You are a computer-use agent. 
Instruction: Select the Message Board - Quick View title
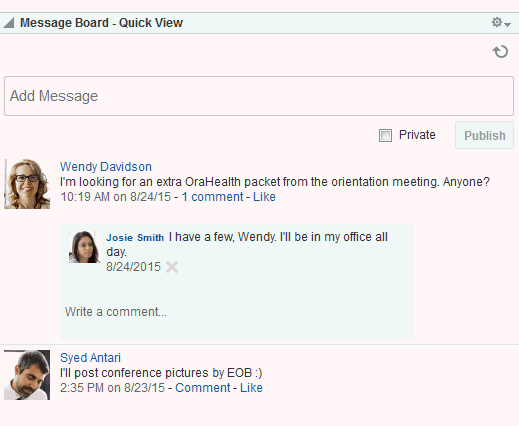tap(101, 23)
